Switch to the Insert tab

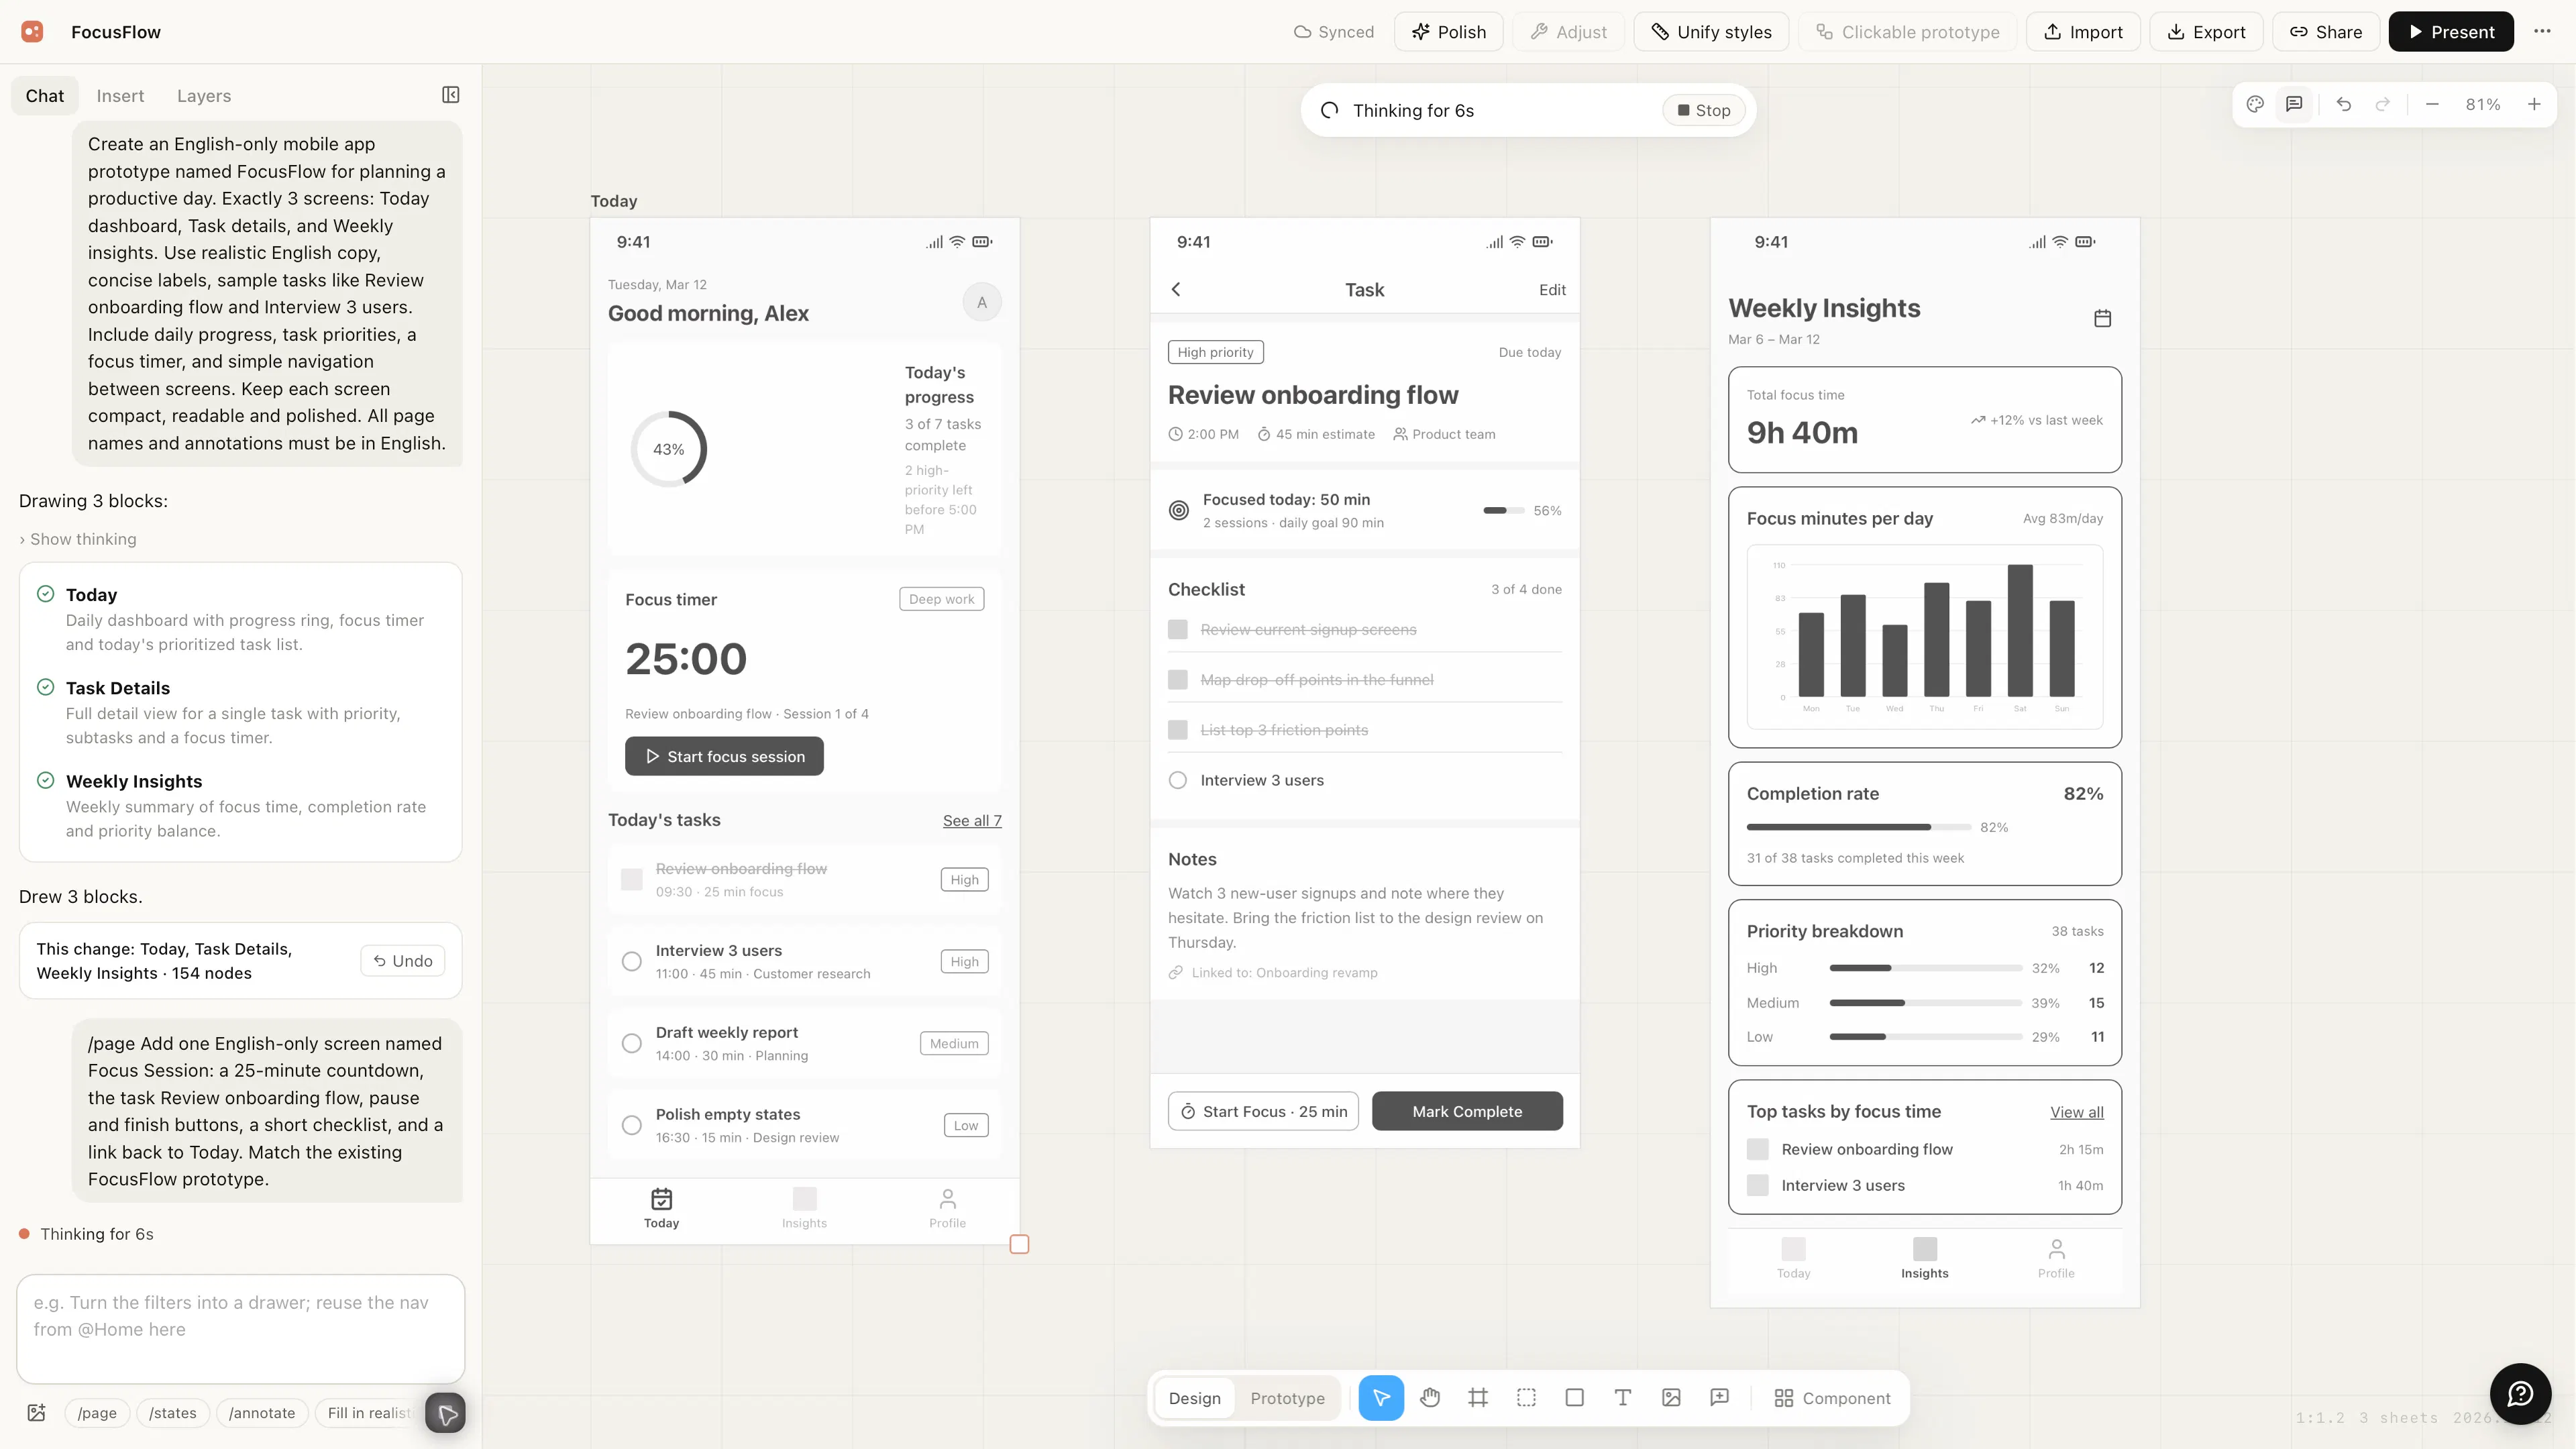pos(120,96)
